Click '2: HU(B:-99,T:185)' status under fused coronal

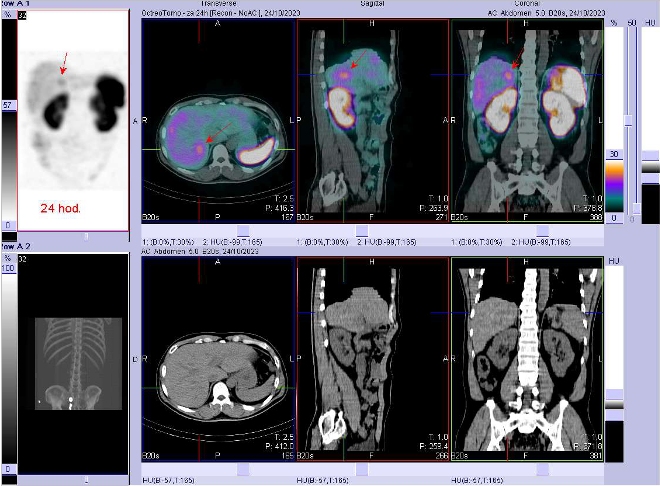(540, 242)
